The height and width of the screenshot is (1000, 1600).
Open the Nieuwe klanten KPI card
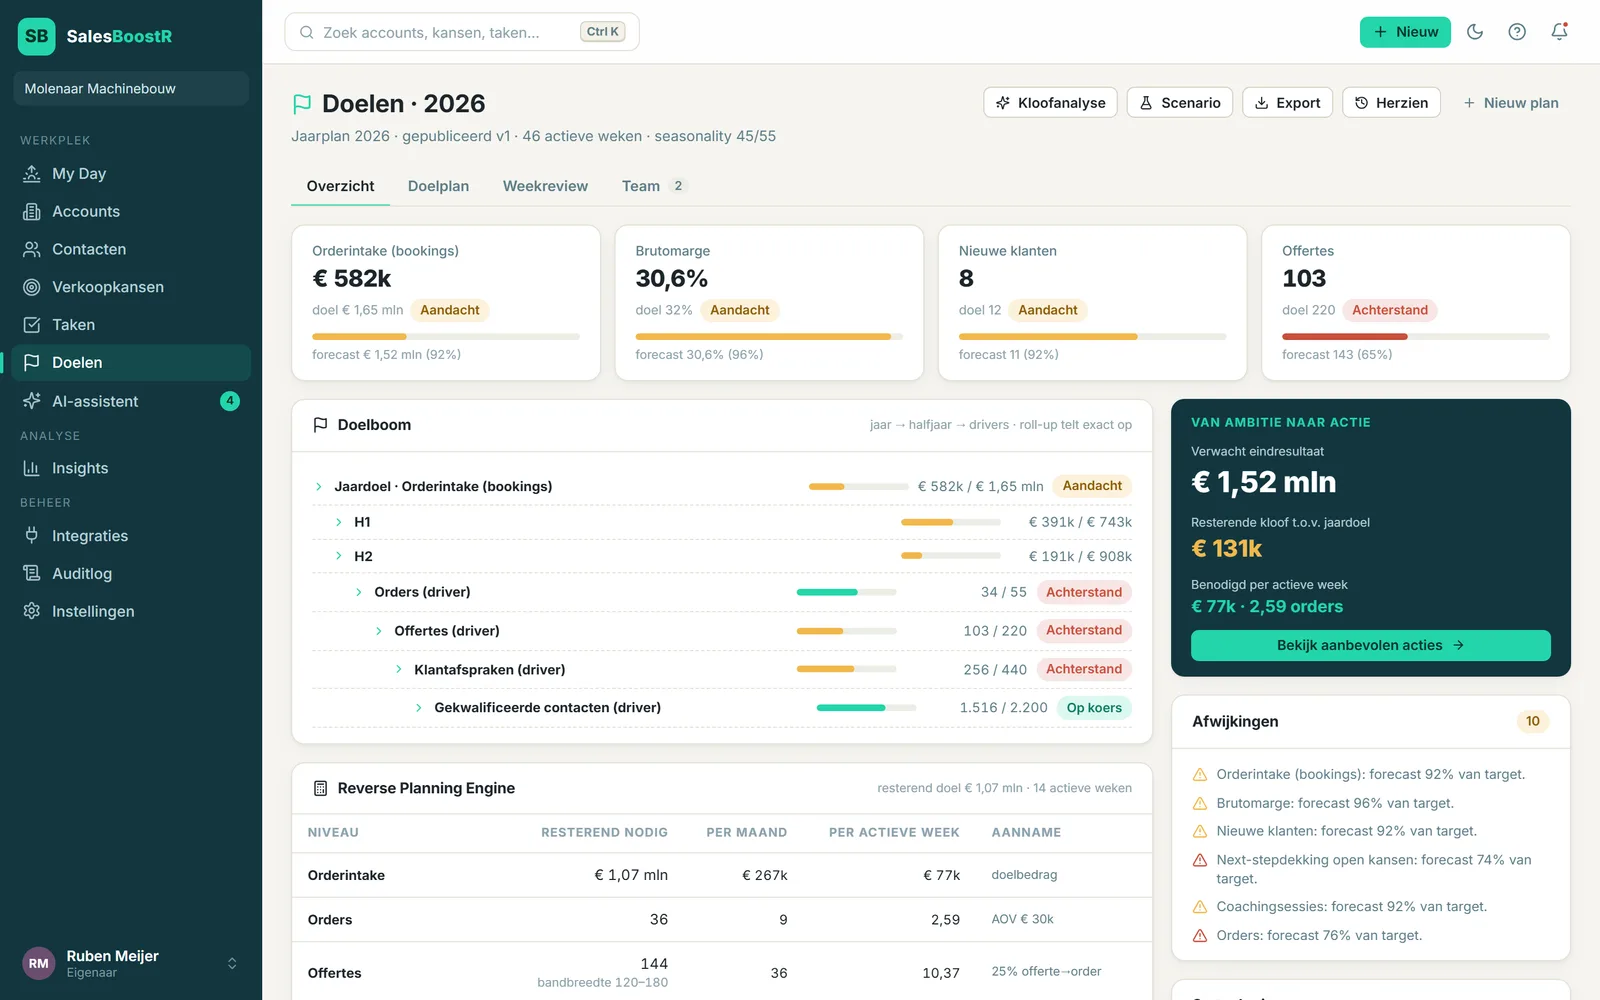(1092, 302)
